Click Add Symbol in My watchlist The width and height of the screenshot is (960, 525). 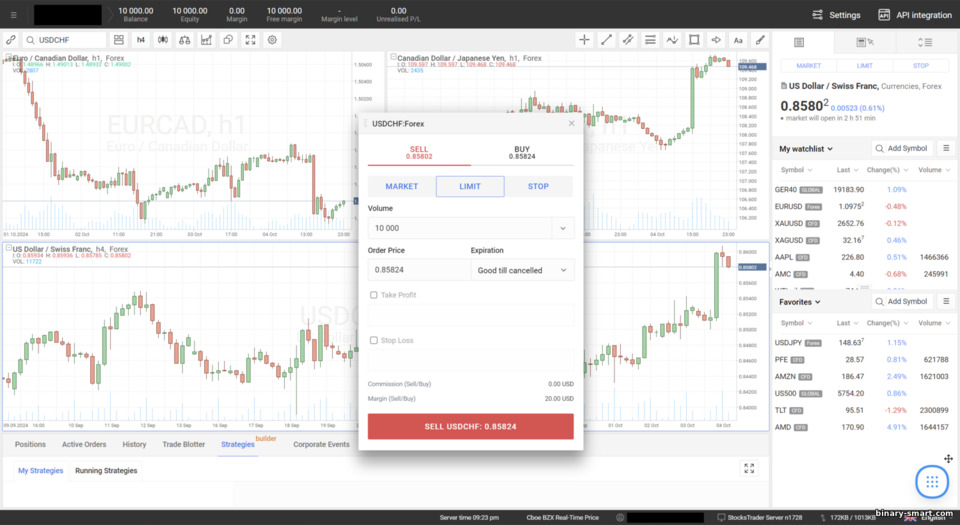901,148
